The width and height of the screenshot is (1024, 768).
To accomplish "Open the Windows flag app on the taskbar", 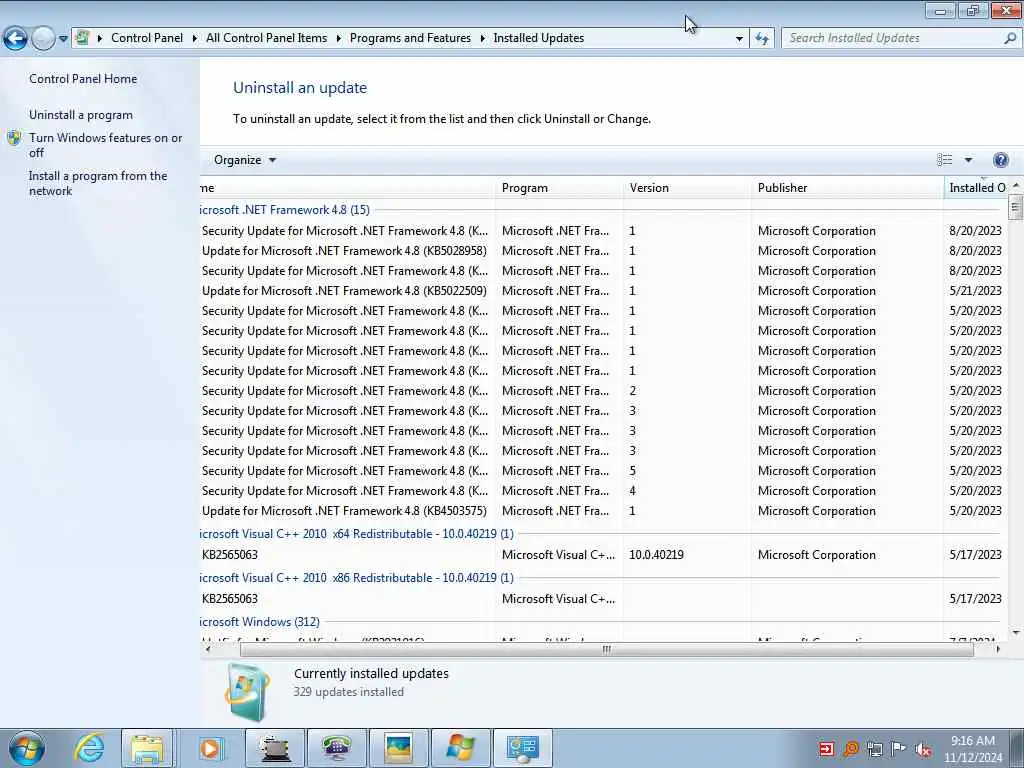I will tap(461, 748).
